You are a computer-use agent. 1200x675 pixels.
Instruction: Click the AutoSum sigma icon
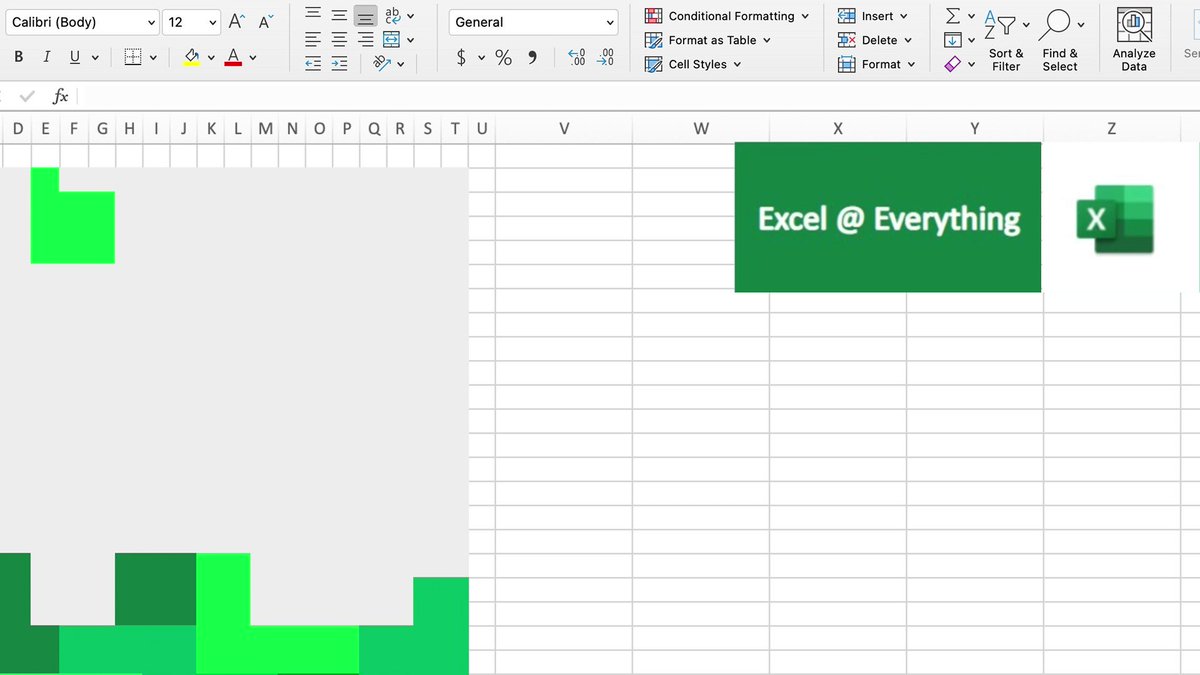click(953, 15)
